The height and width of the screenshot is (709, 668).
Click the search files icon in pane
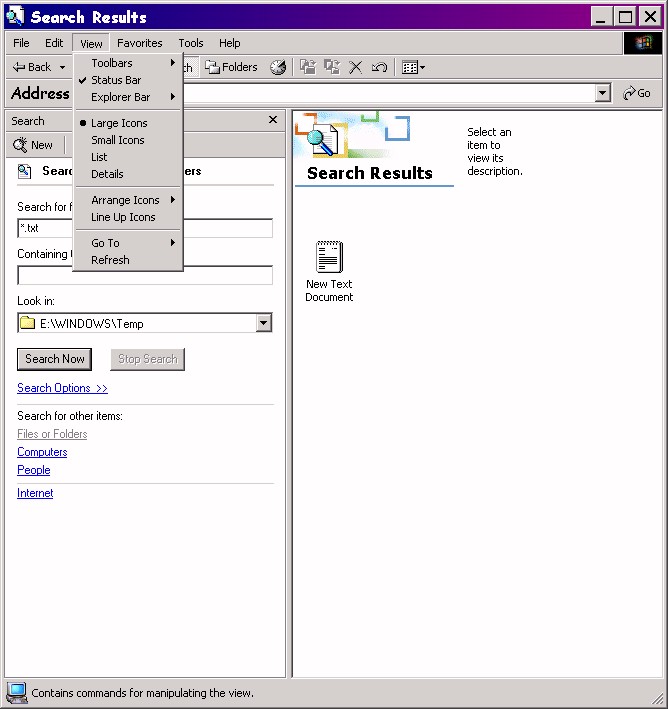24,171
